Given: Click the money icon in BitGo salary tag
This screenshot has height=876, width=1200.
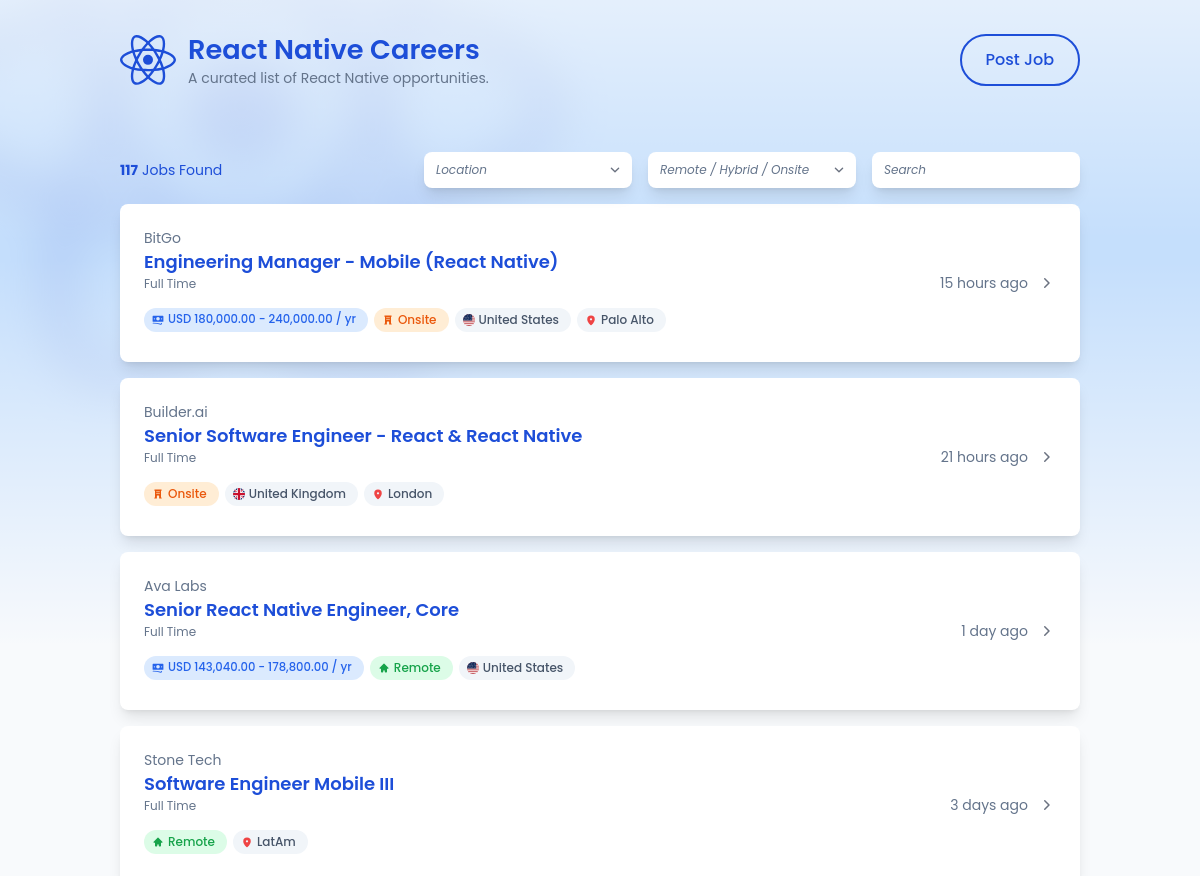Looking at the screenshot, I should pyautogui.click(x=158, y=320).
